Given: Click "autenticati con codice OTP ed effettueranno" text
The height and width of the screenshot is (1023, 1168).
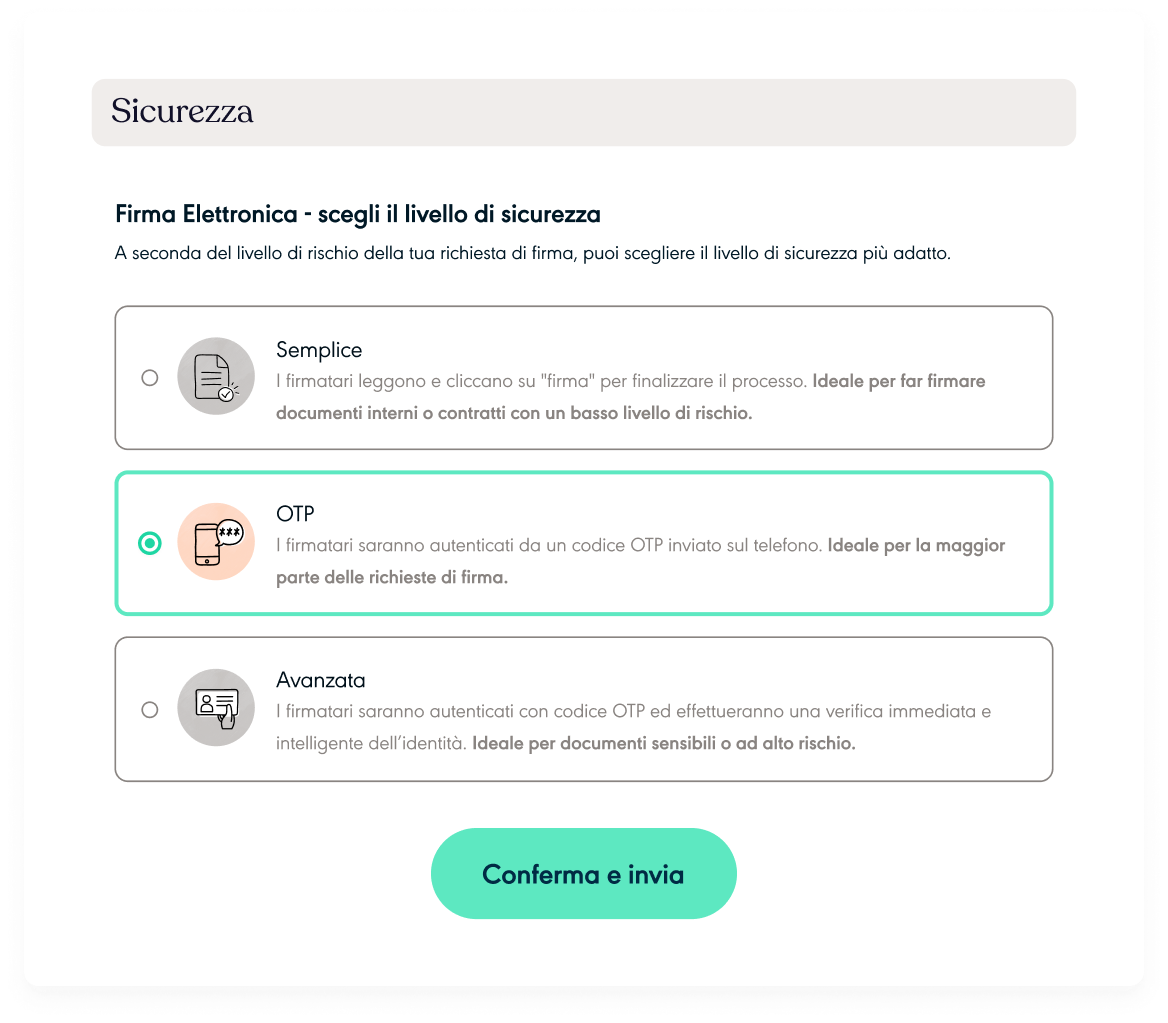Looking at the screenshot, I should (560, 712).
